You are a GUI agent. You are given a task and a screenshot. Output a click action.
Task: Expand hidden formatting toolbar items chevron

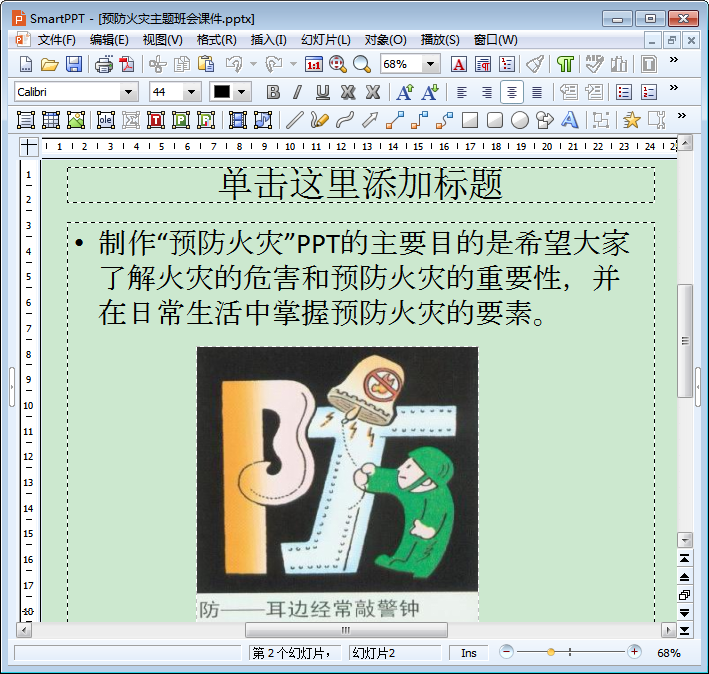(674, 87)
